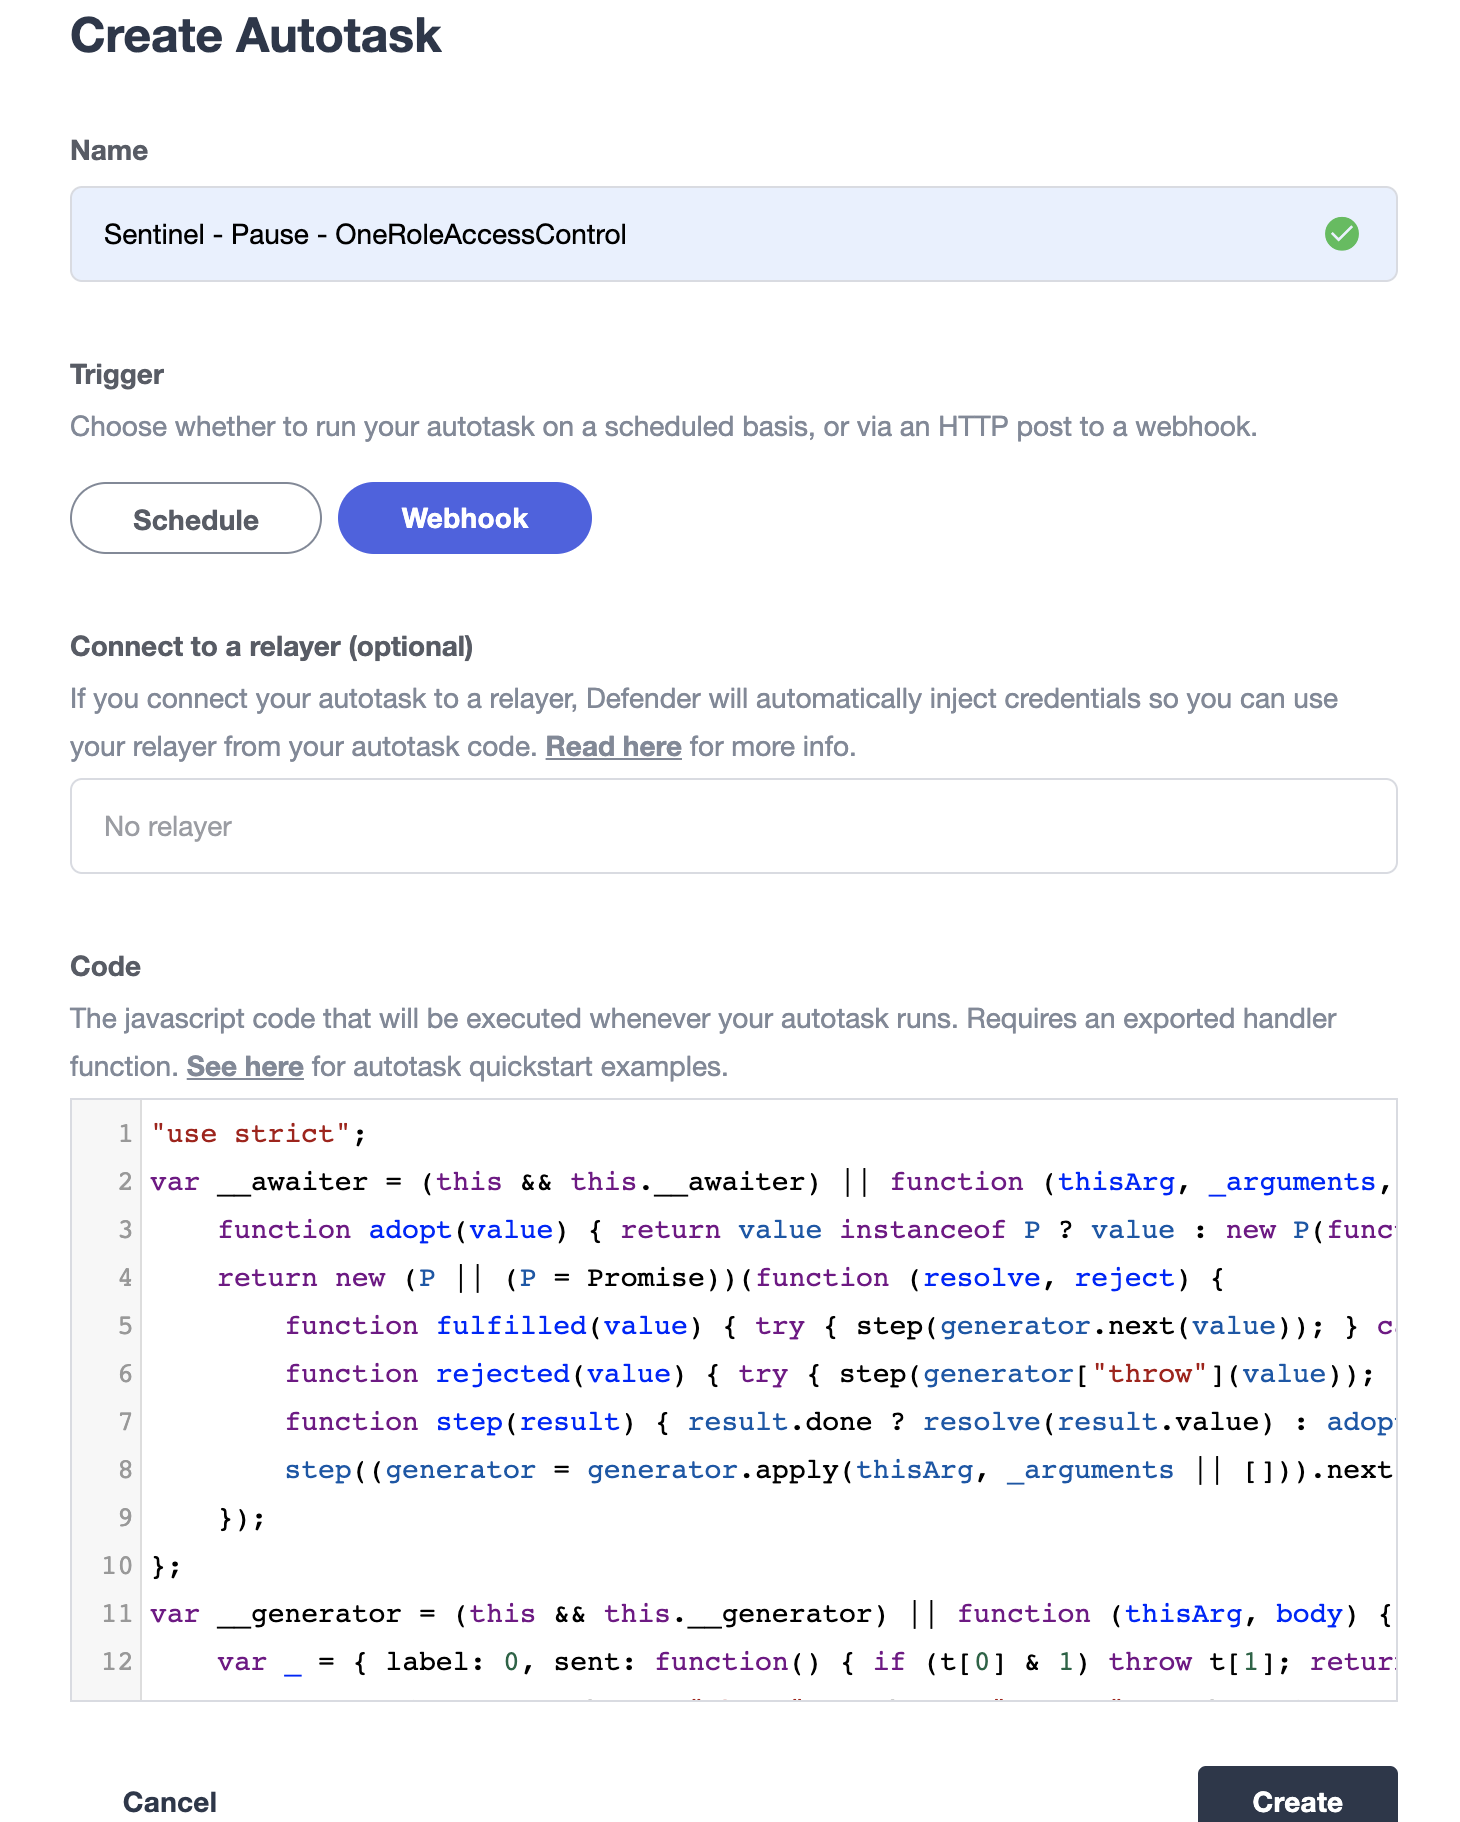
Task: Click the return new Promise line 4
Action: [x=720, y=1278]
